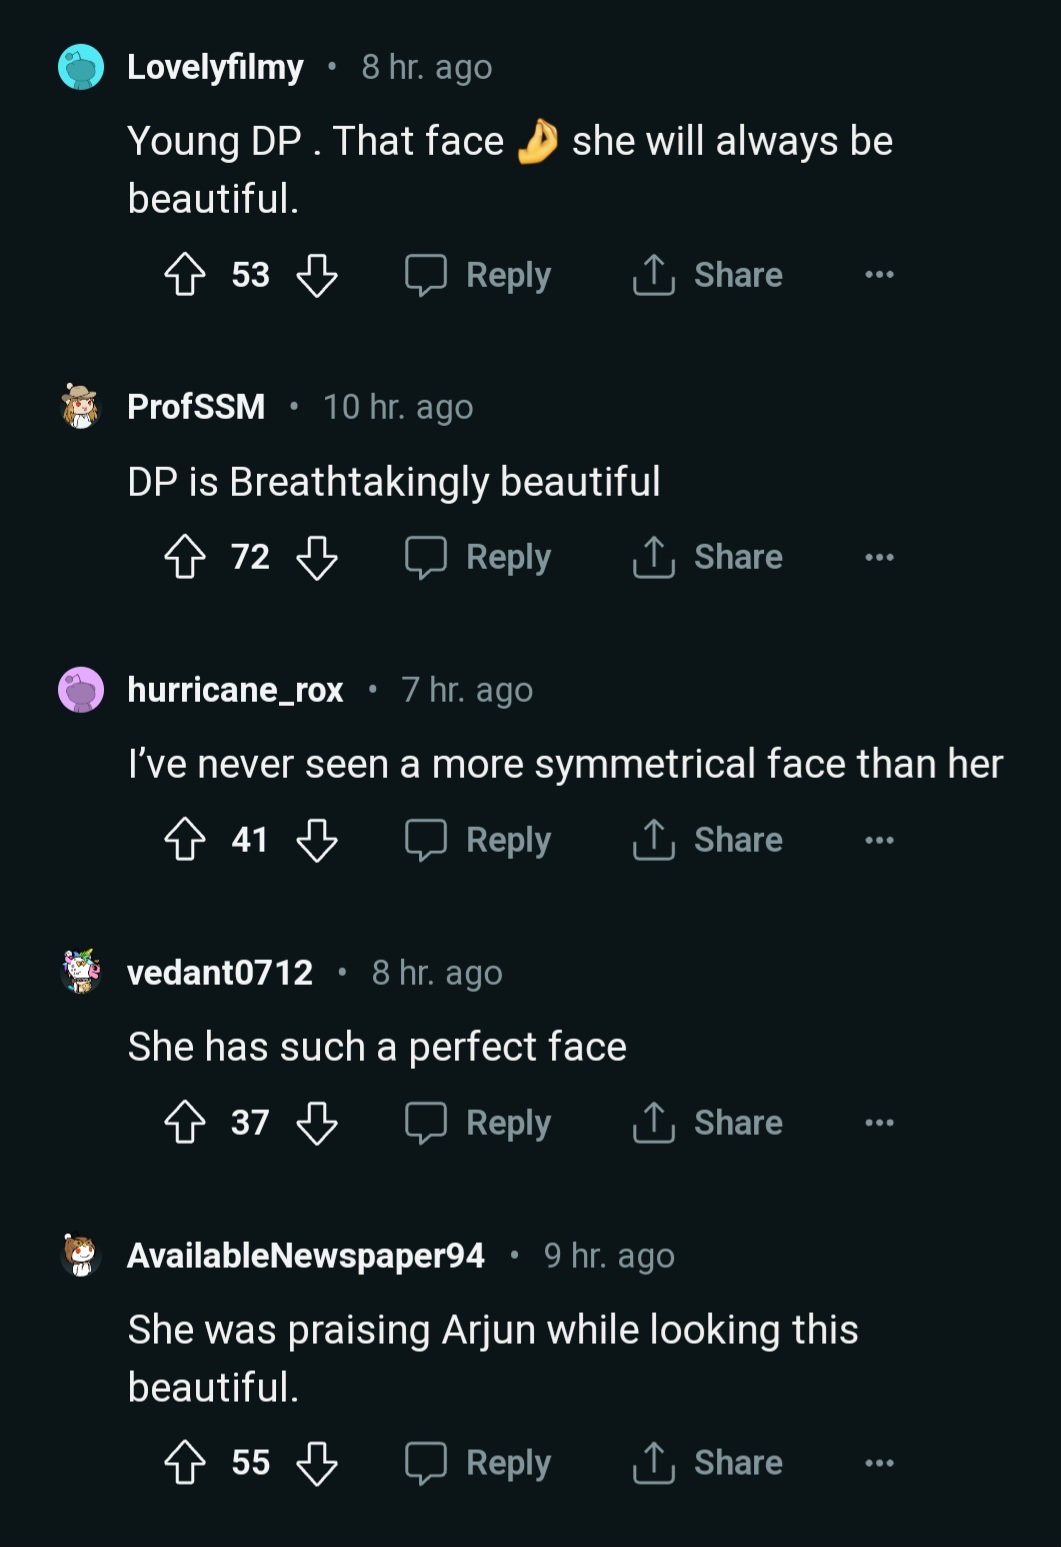1061x1547 pixels.
Task: Share vedant0712's comment
Action: [708, 1122]
